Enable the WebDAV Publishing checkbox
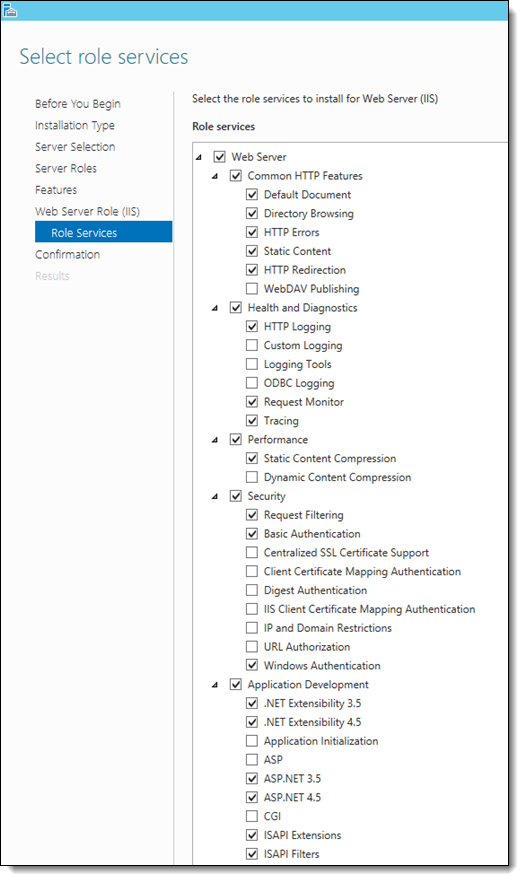 click(x=252, y=289)
